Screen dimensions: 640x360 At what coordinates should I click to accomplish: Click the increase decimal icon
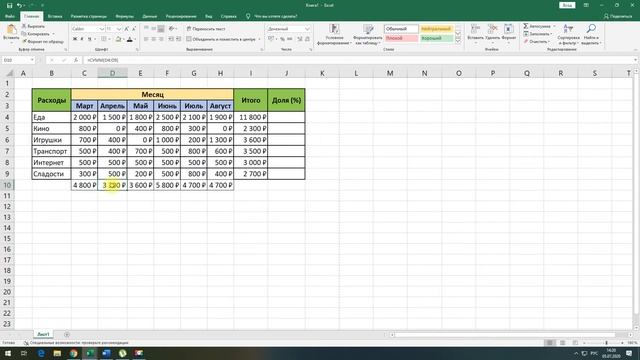pos(300,39)
